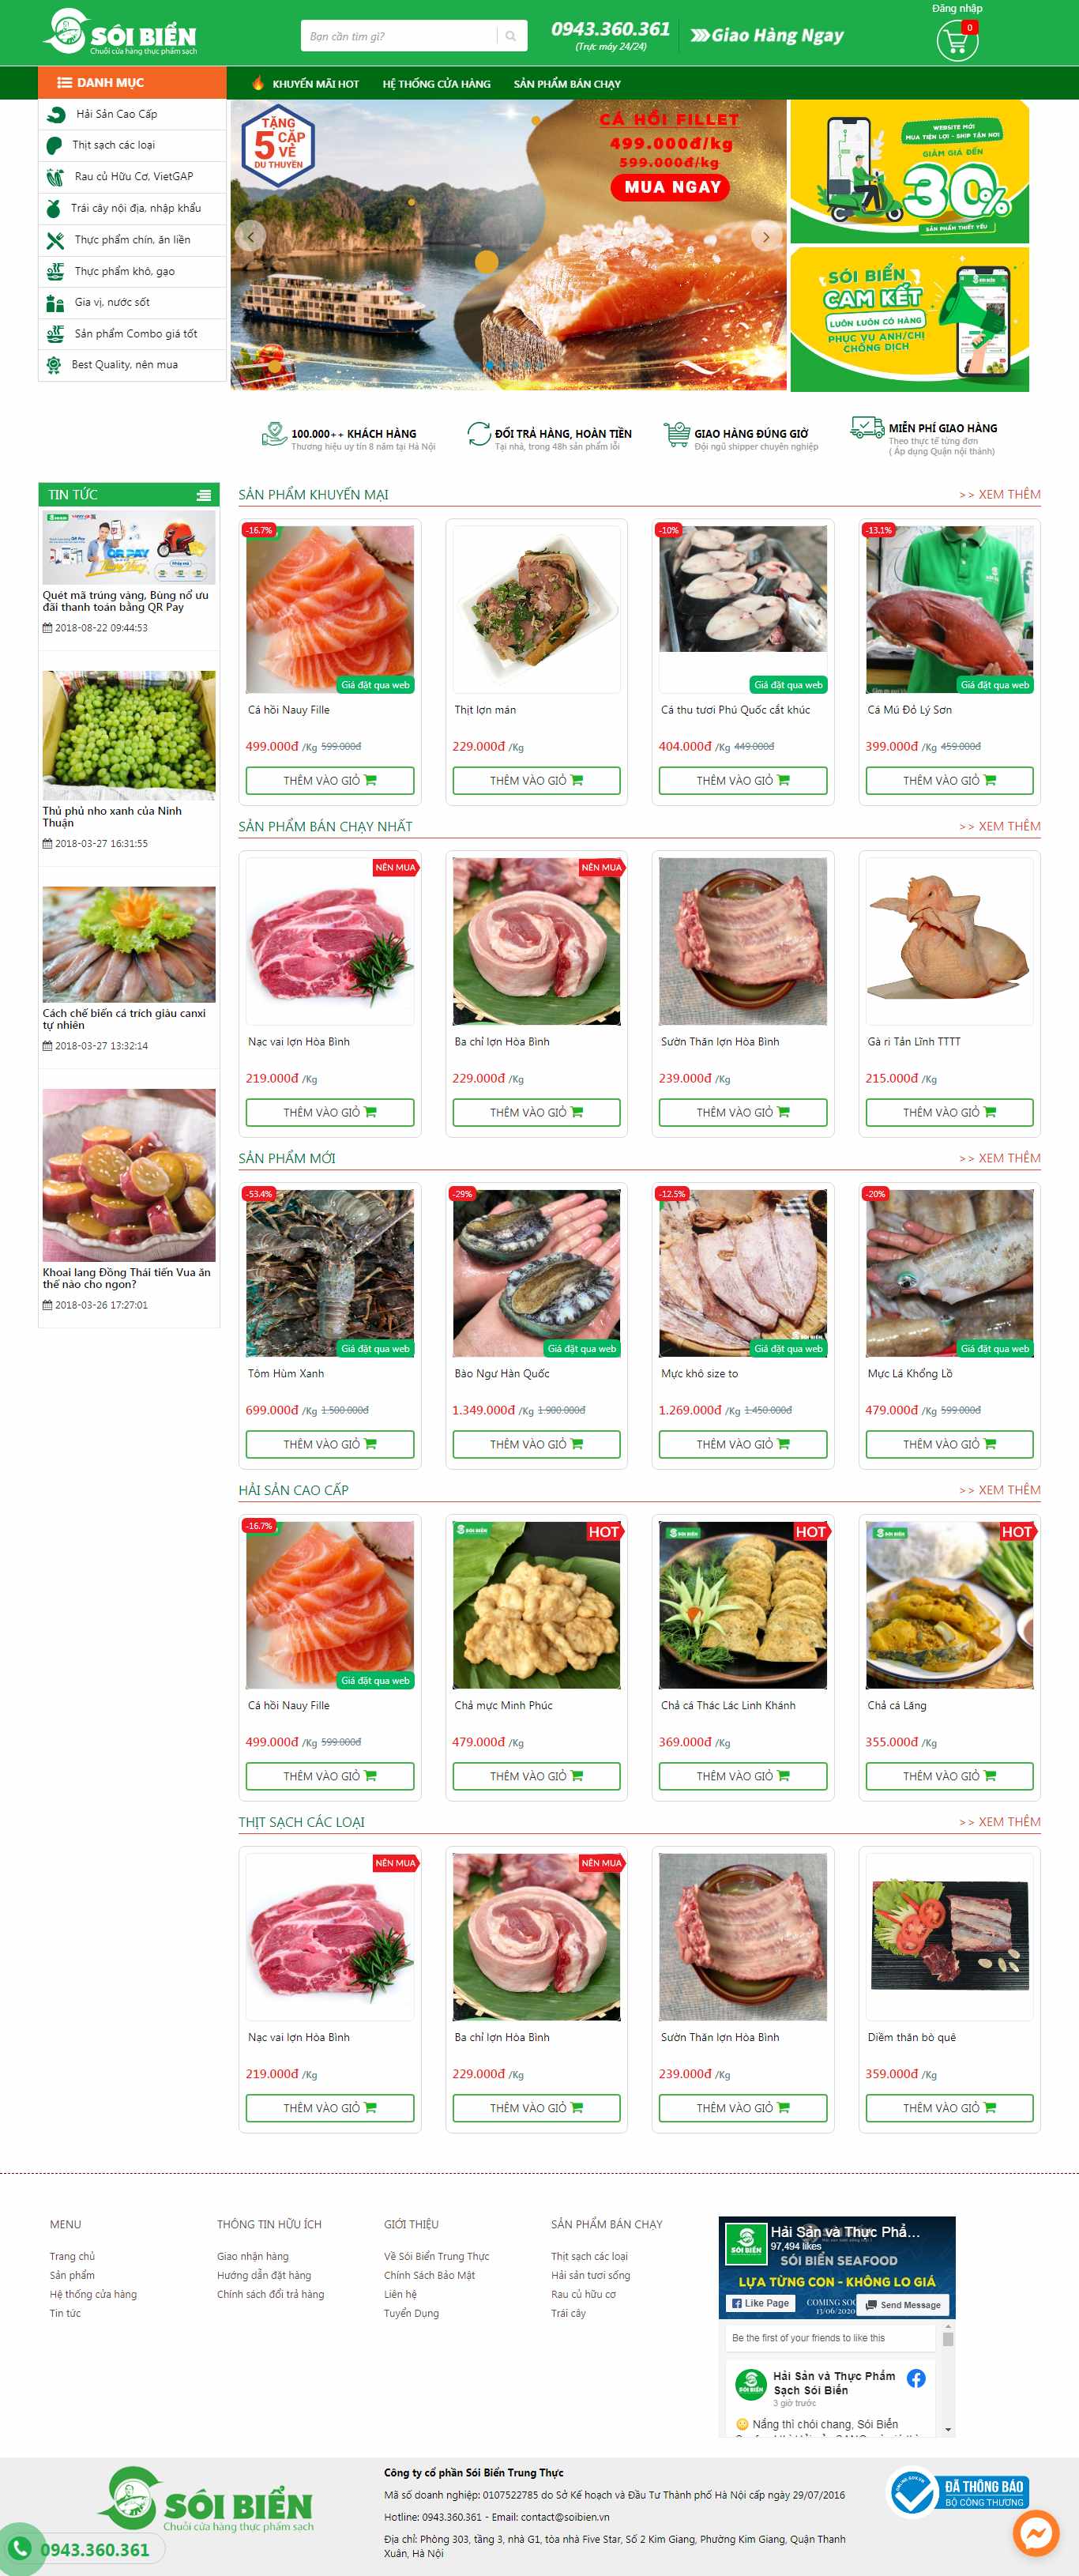Open the Hệ Thống Cửa Hàng menu
Viewport: 1079px width, 2576px height.
point(436,84)
